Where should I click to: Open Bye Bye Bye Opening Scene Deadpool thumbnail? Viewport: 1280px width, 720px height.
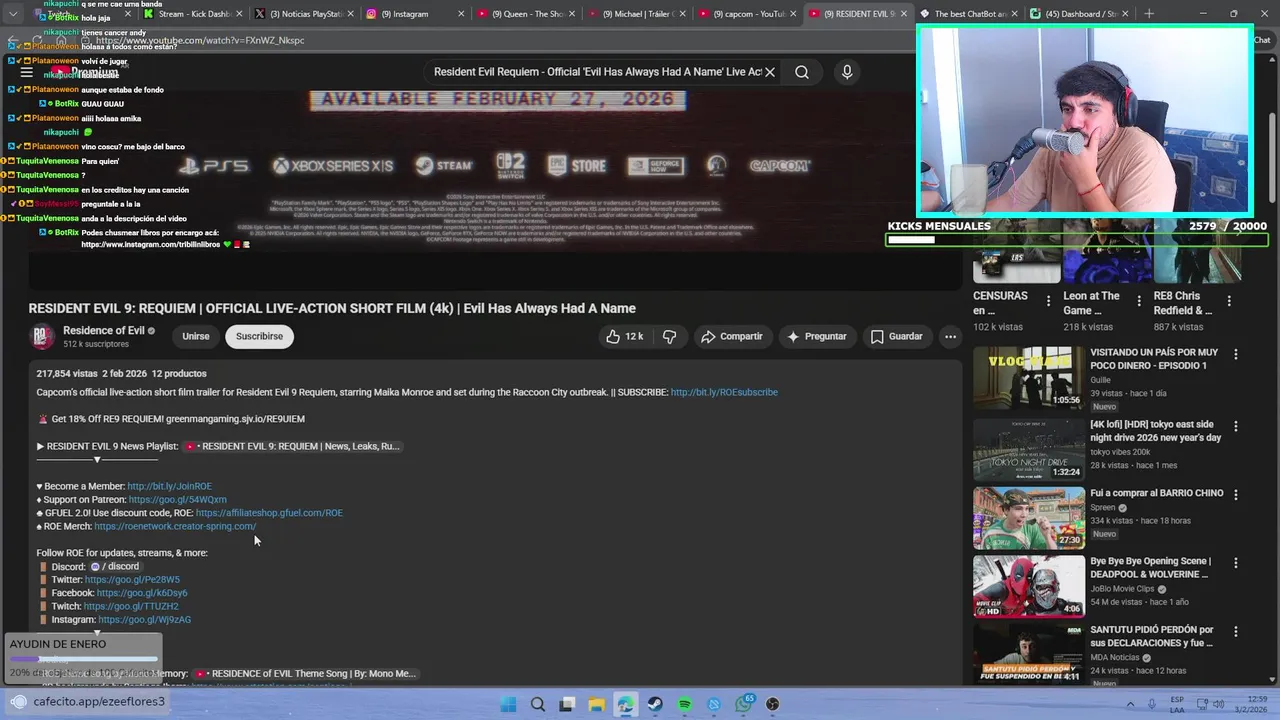coord(1029,587)
